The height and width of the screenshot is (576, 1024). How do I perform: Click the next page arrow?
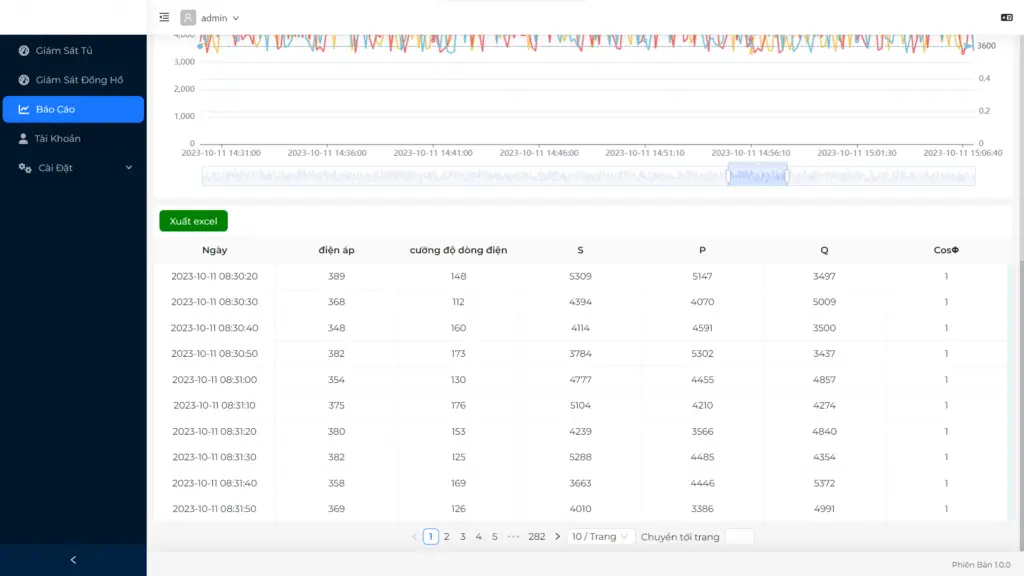pyautogui.click(x=557, y=537)
